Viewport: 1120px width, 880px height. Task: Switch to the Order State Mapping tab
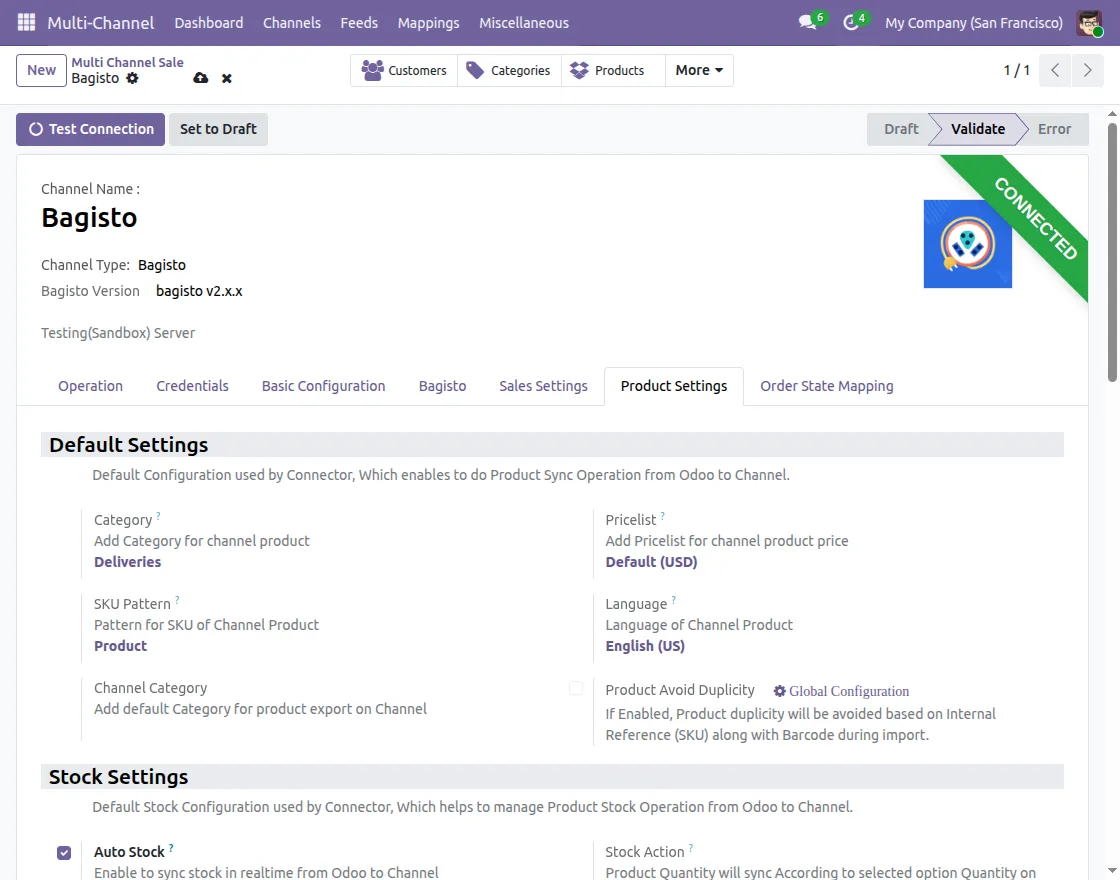(x=826, y=386)
